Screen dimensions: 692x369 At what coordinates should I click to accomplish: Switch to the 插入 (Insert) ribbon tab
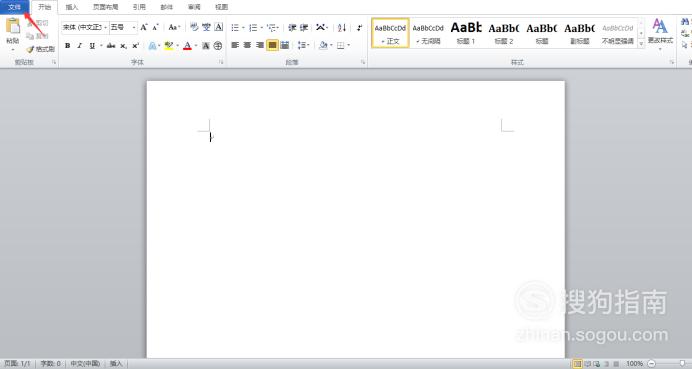point(71,7)
